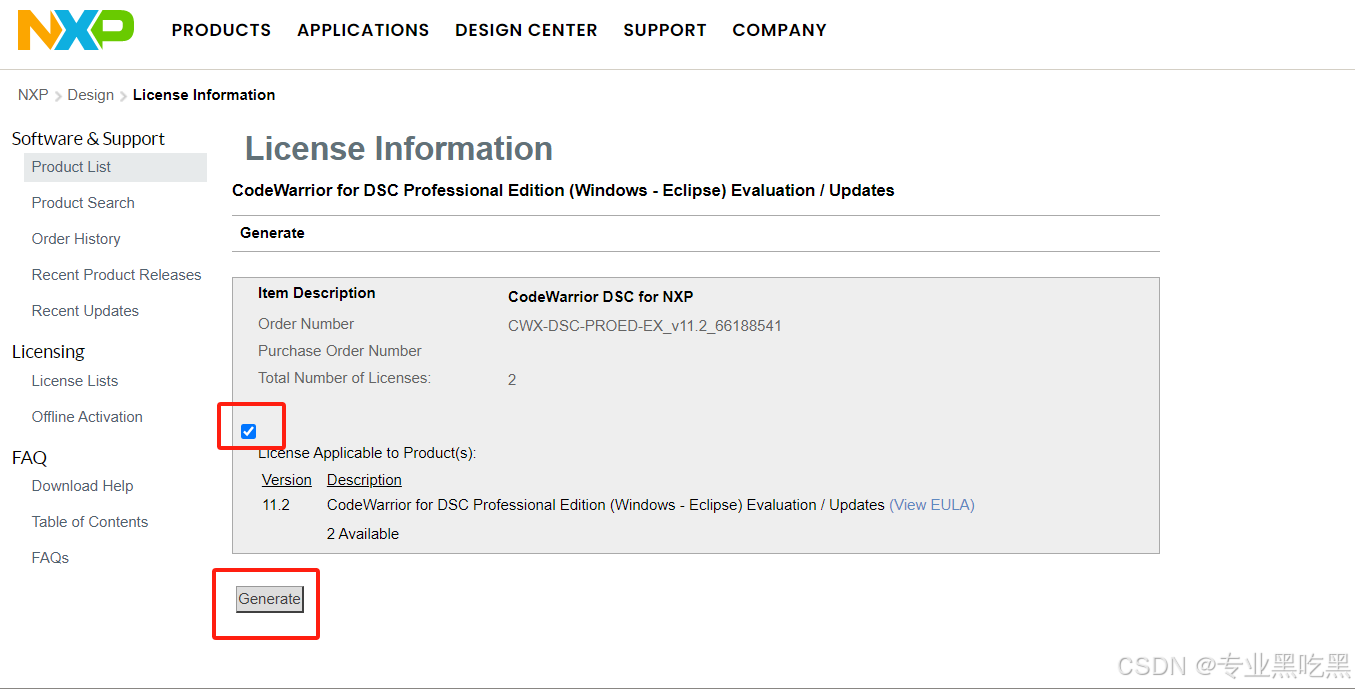Open the COMPANY menu
Viewport: 1355px width, 689px height.
[x=779, y=30]
